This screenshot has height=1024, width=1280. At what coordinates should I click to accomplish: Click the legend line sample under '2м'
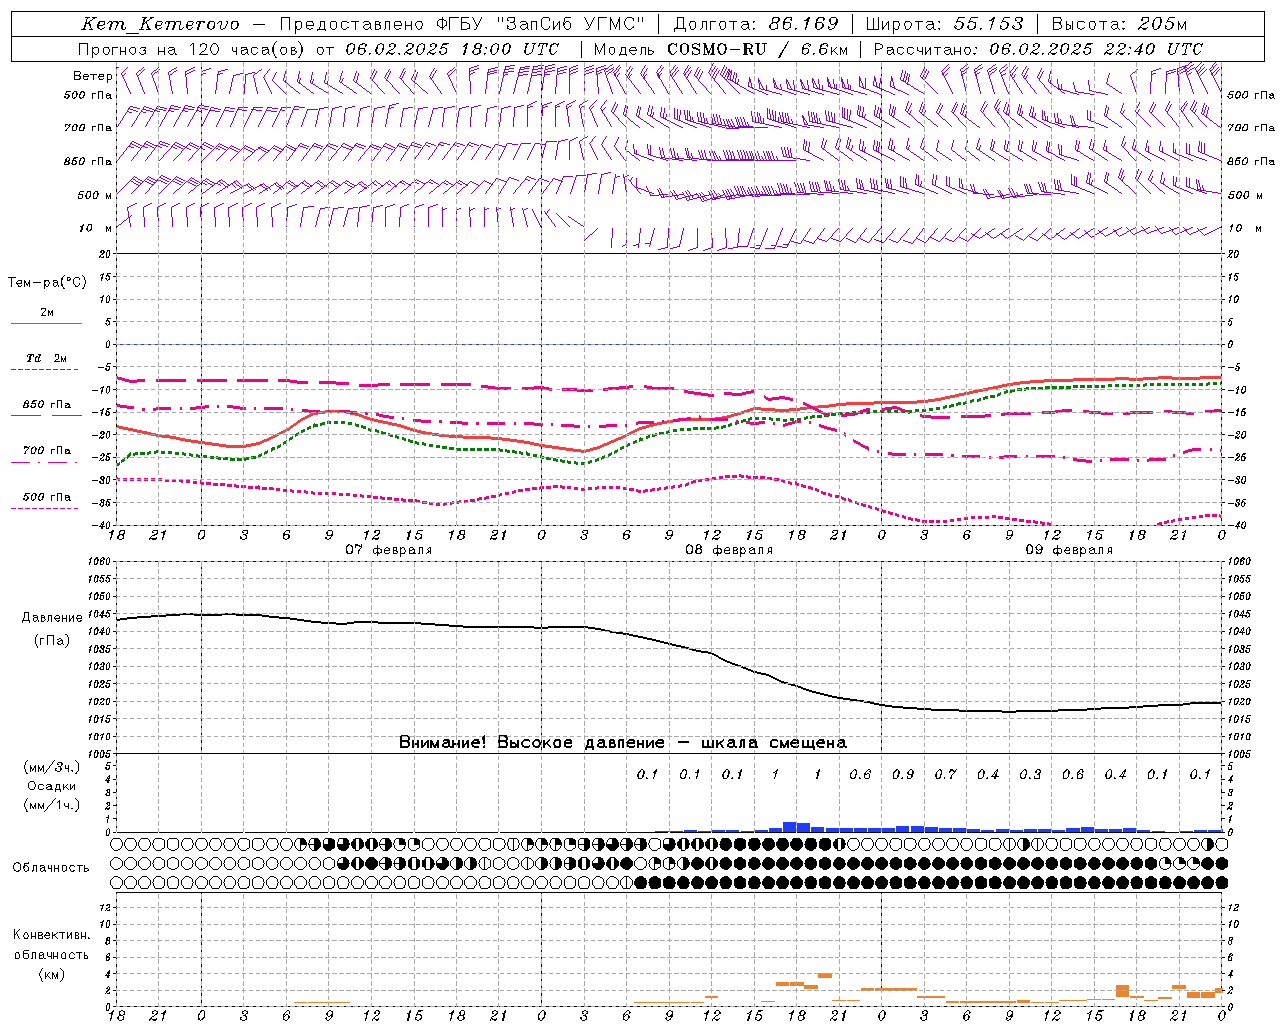[46, 324]
